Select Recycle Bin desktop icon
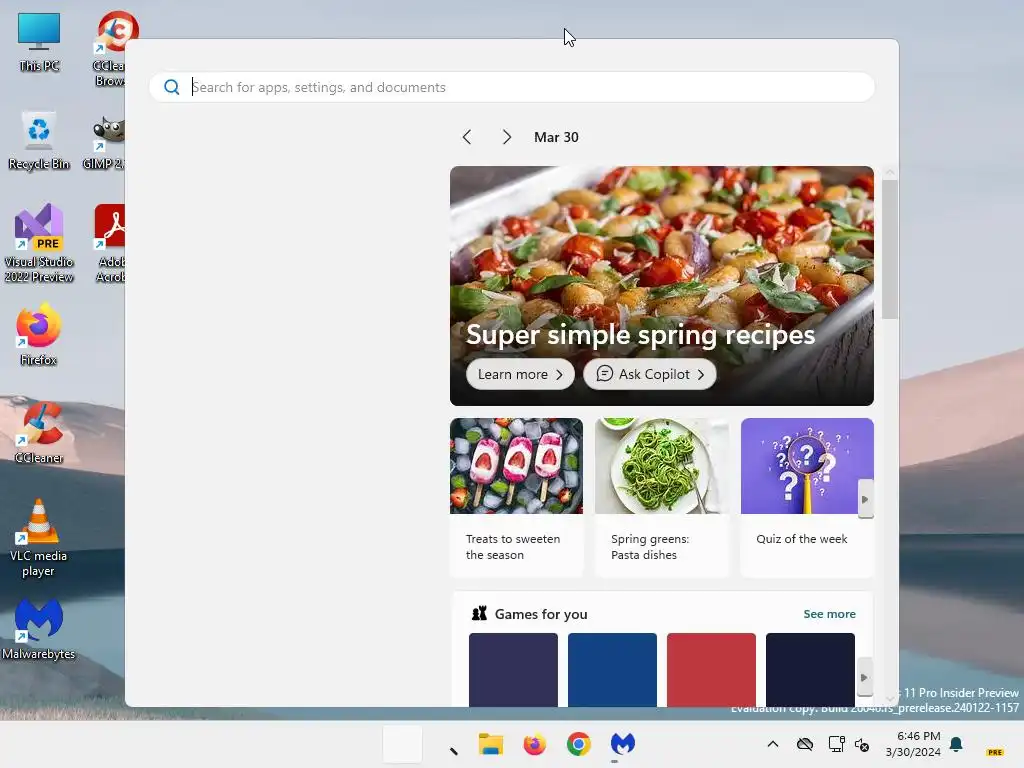This screenshot has height=768, width=1024. click(39, 140)
